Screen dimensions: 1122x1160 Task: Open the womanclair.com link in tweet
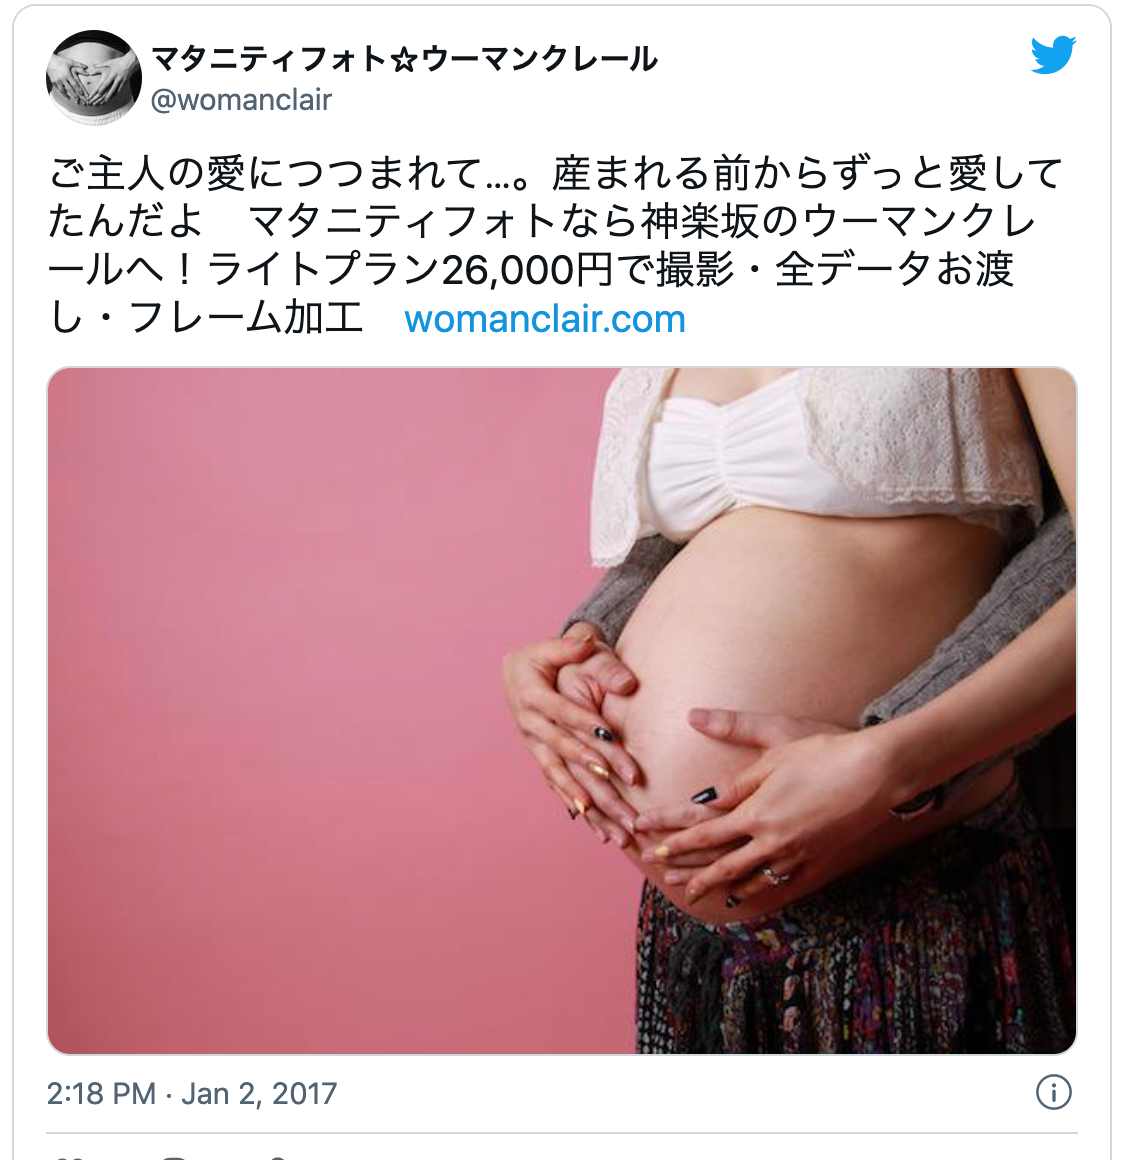pyautogui.click(x=545, y=319)
